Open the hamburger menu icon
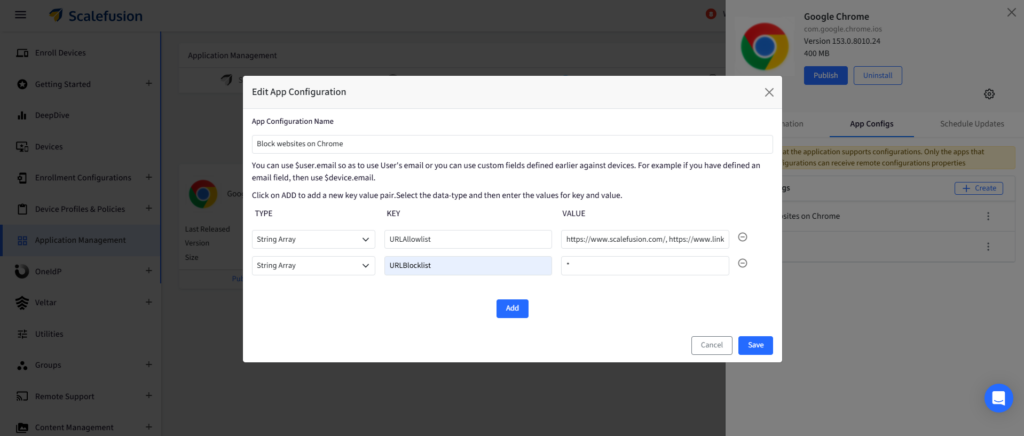Viewport: 1024px width, 436px height. 21,14
